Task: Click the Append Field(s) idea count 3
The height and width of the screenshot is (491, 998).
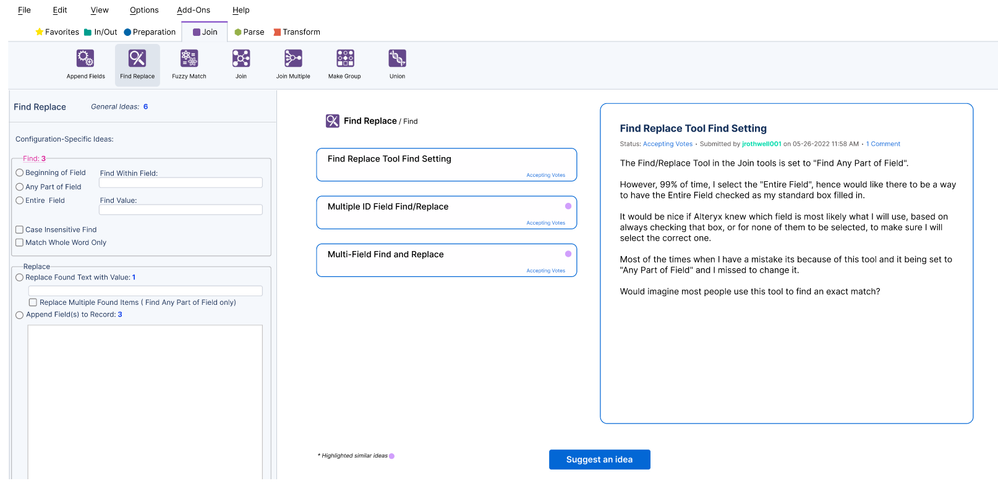Action: click(x=120, y=315)
